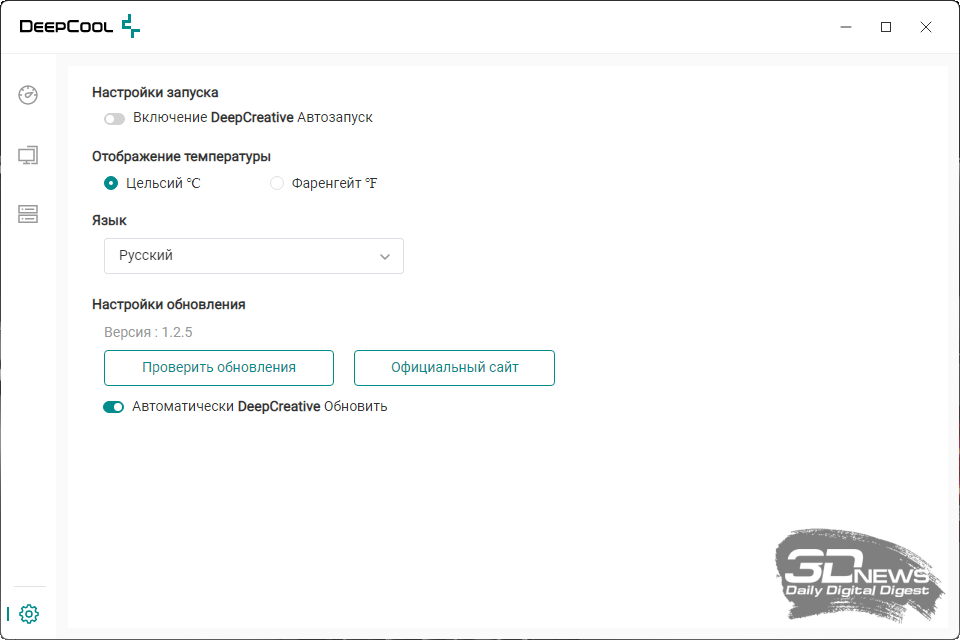The image size is (960, 640).
Task: Open the stacked server devices sidebar icon
Action: pyautogui.click(x=28, y=214)
